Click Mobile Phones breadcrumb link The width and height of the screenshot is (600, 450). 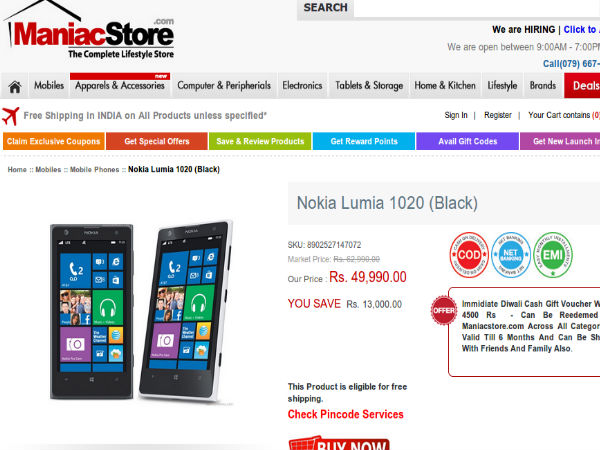(x=95, y=170)
